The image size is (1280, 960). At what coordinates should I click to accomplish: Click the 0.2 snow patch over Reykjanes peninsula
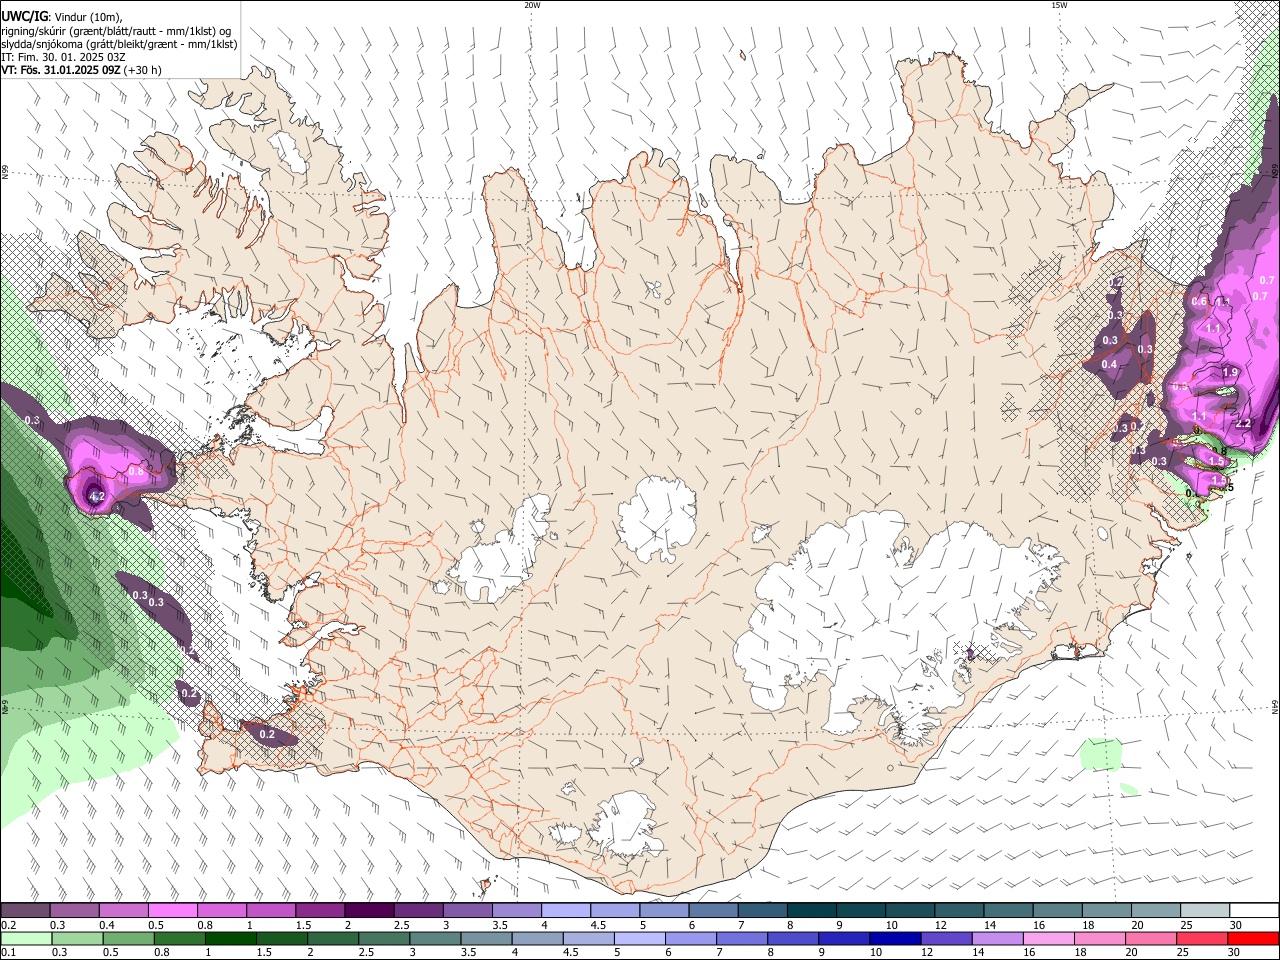[x=268, y=734]
